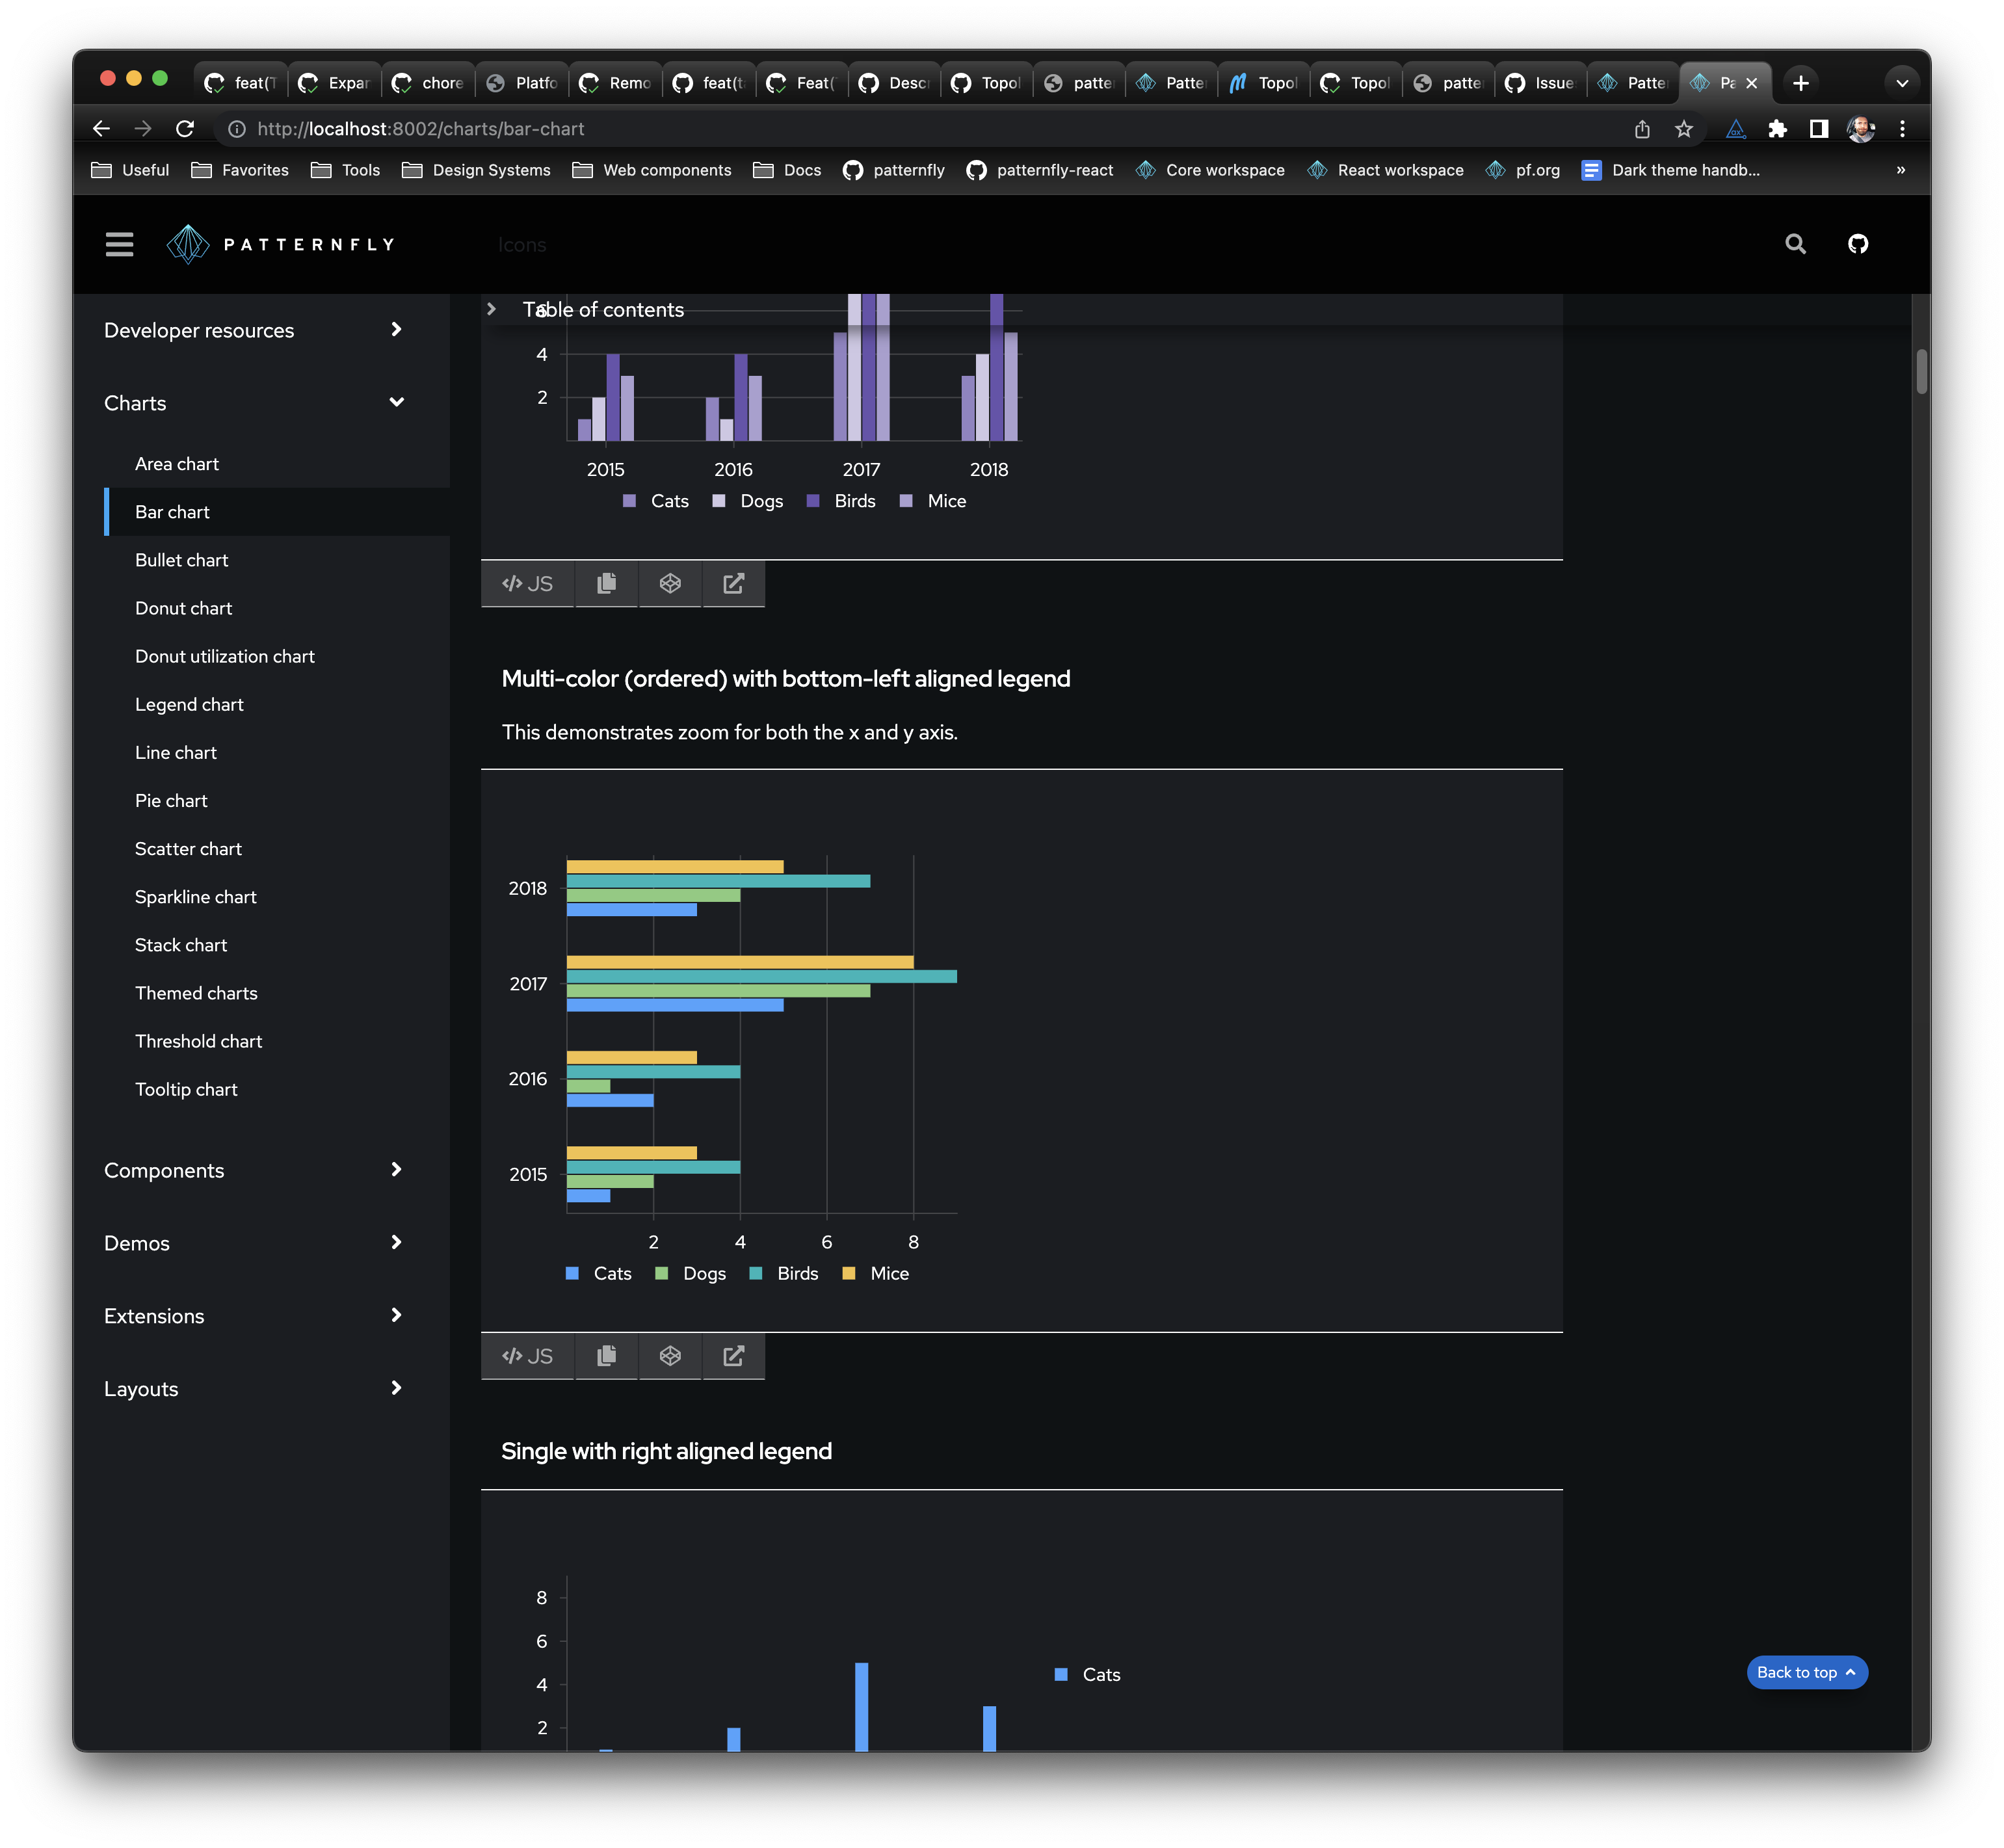2004x1848 pixels.
Task: Copy code for the multi-color ordered example
Action: (606, 1356)
